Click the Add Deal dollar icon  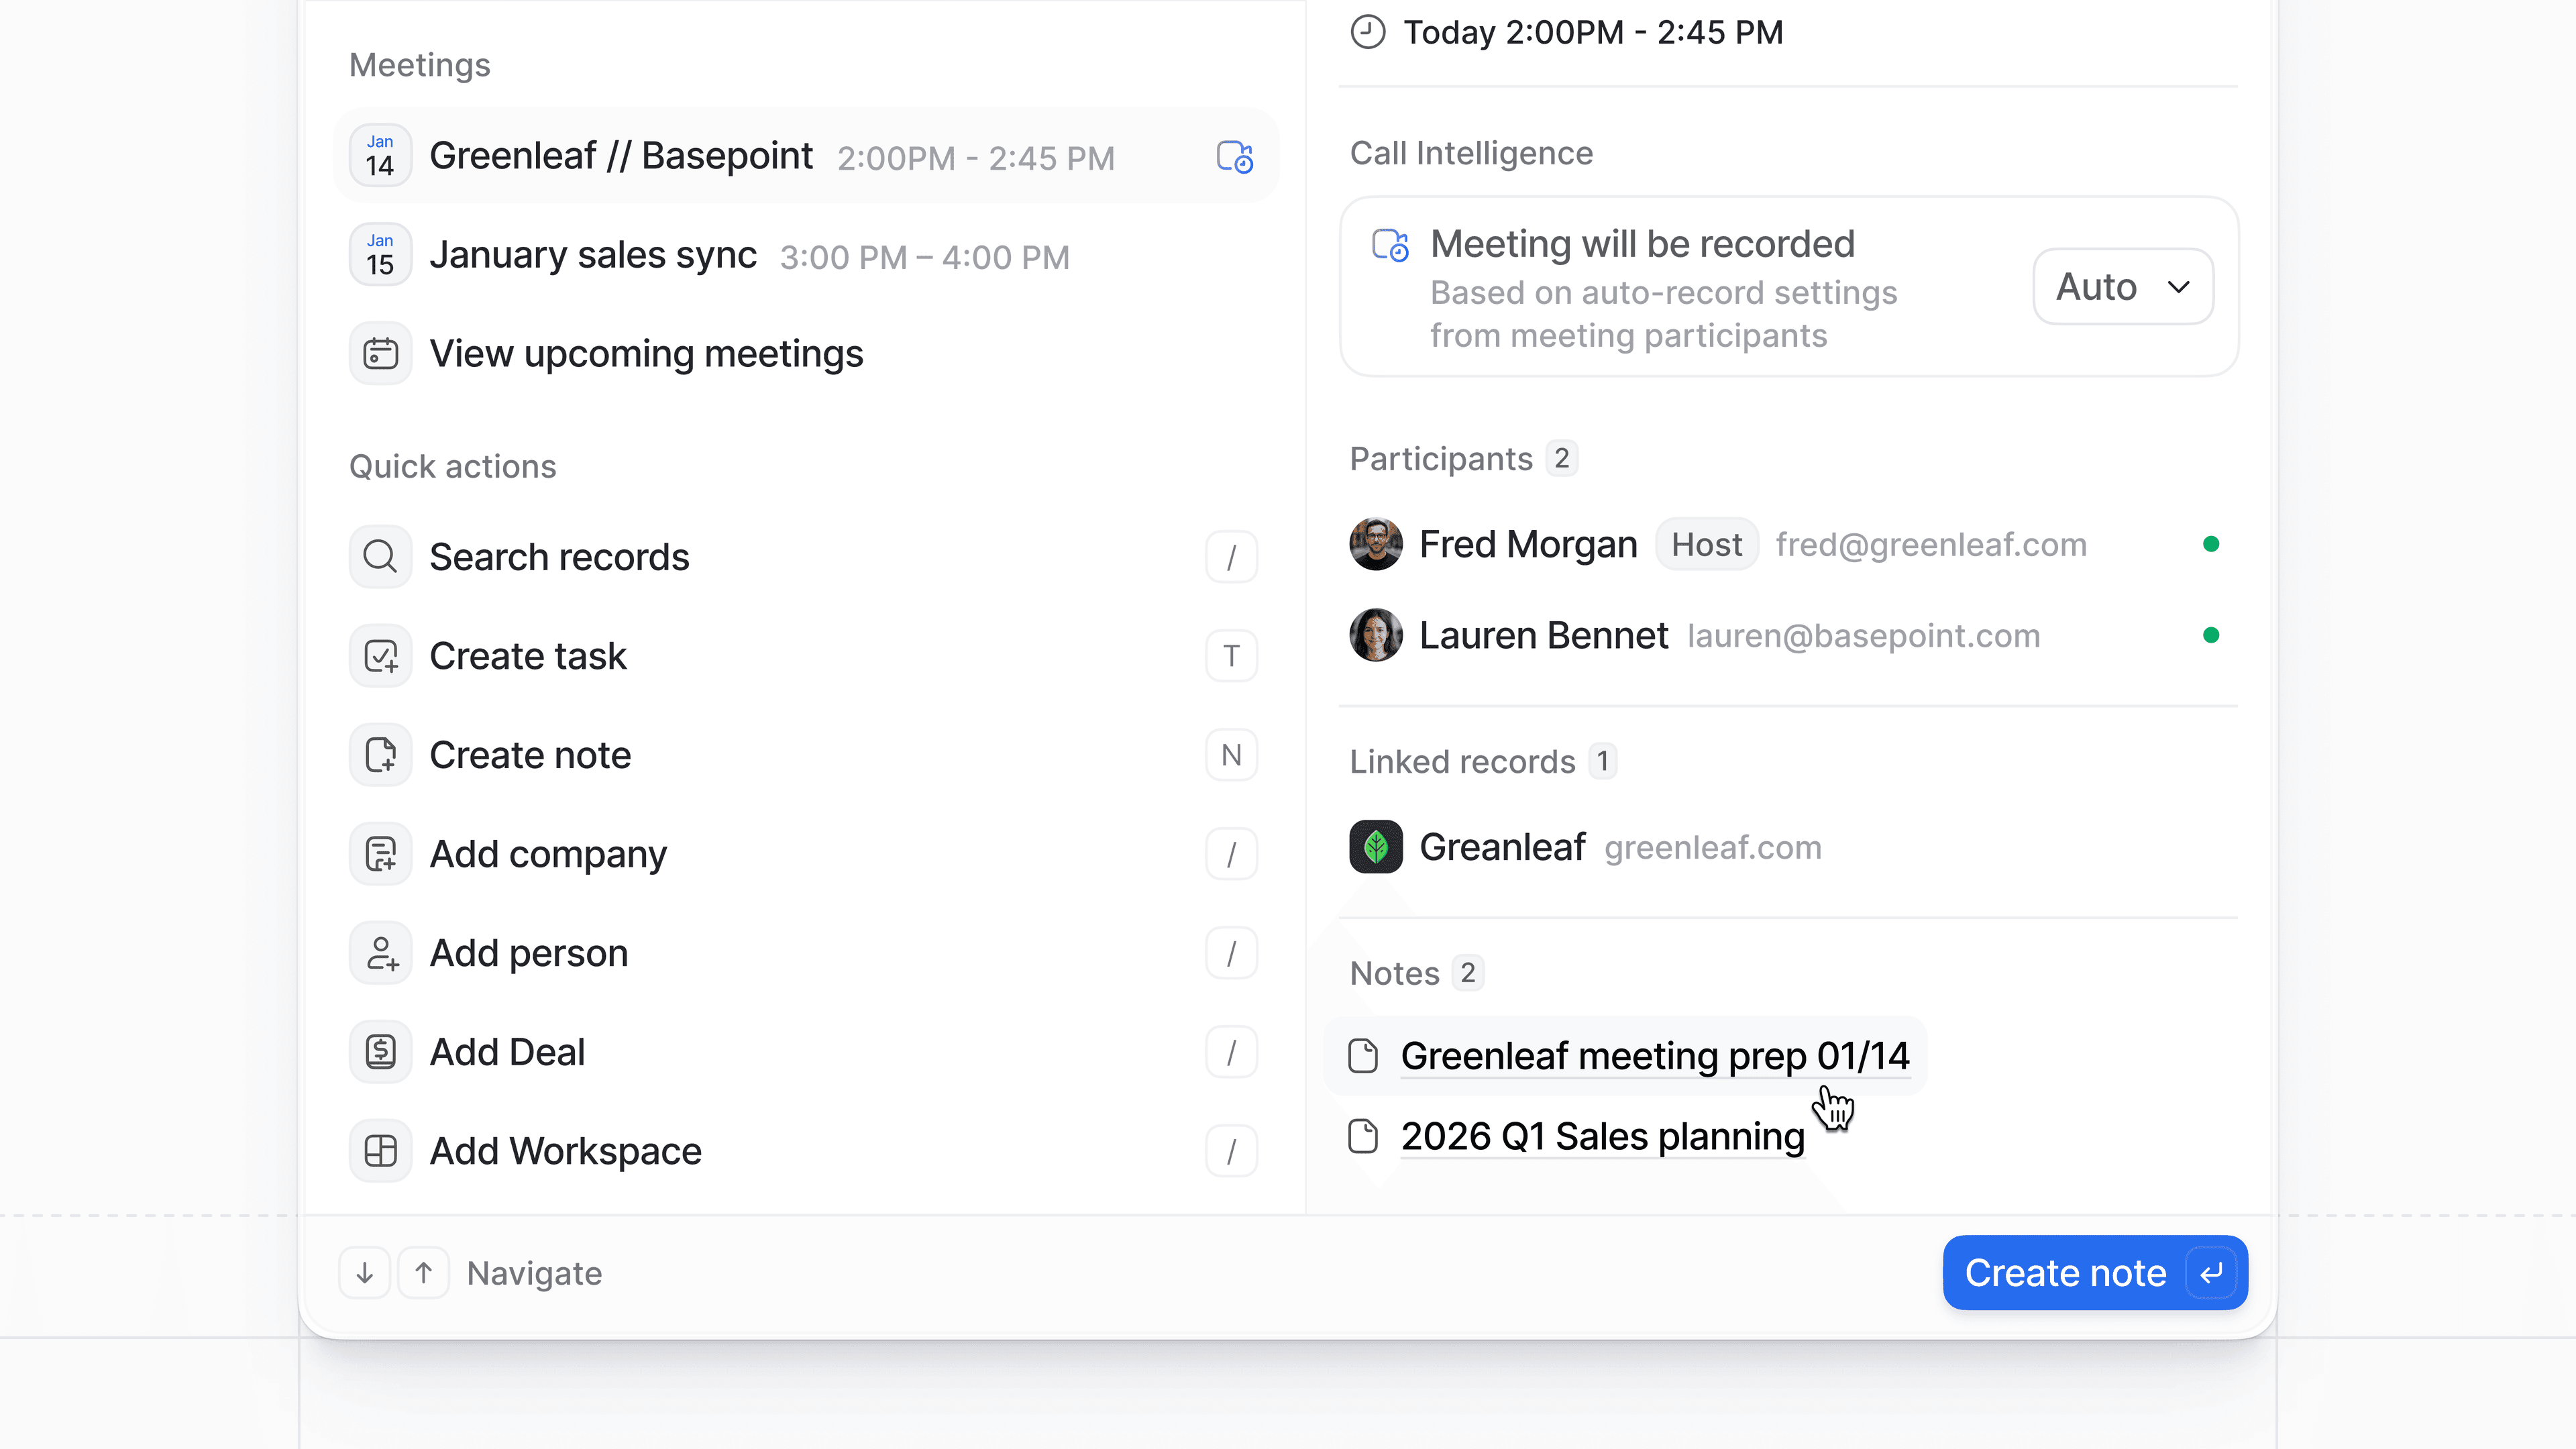pyautogui.click(x=380, y=1052)
